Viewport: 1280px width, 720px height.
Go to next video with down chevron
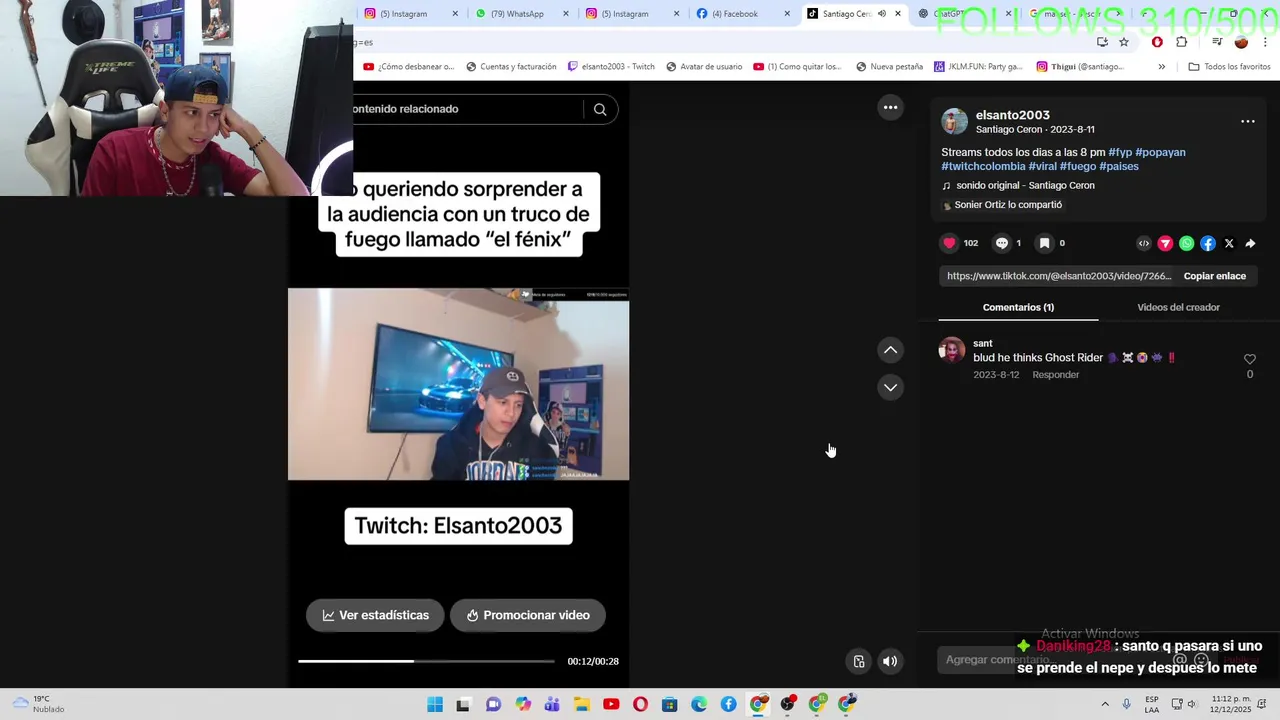tap(890, 387)
